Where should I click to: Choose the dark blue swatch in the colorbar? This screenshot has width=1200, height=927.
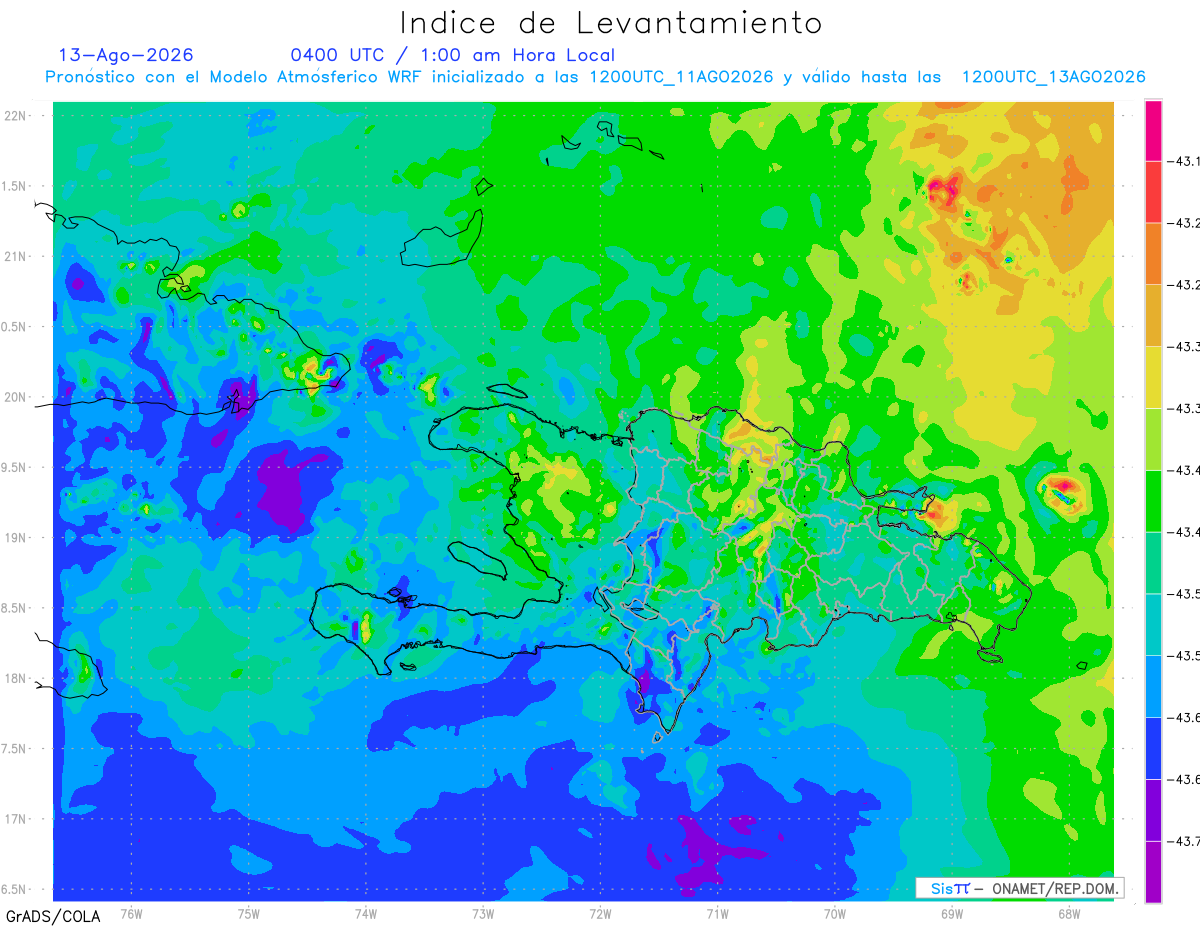tap(1153, 747)
